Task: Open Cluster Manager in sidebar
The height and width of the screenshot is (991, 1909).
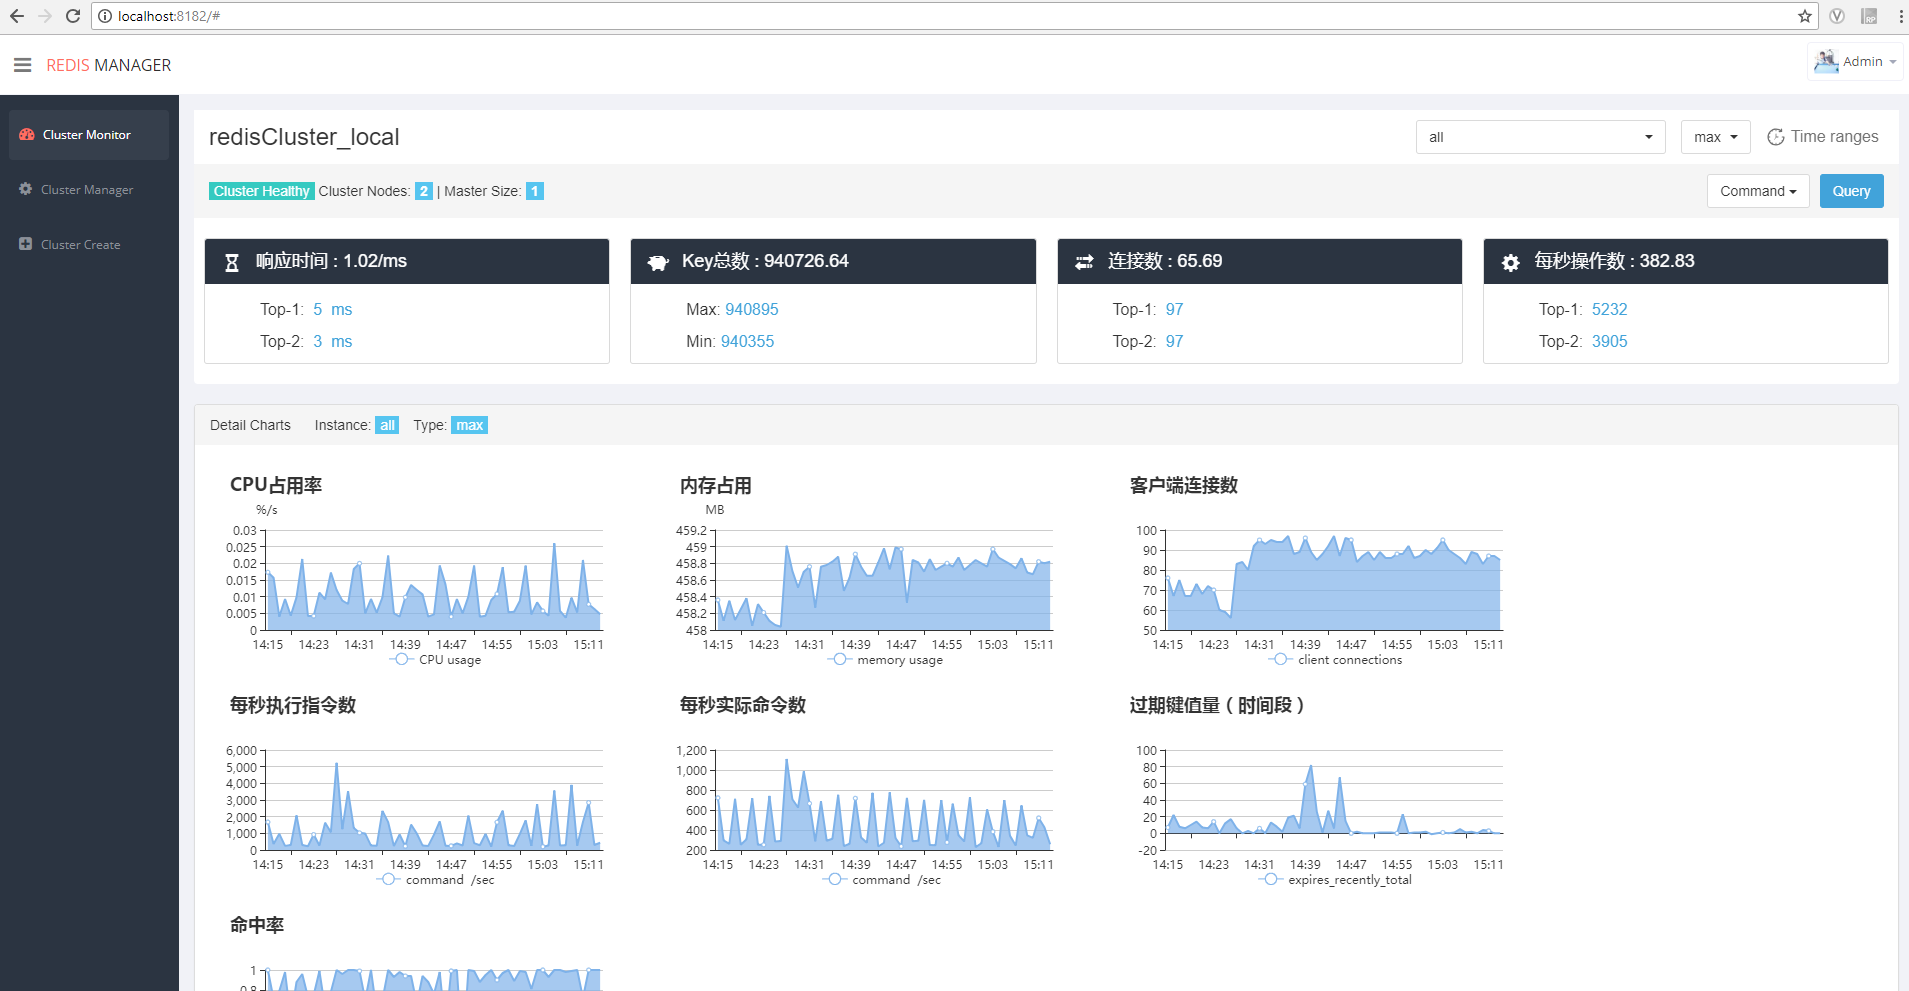Action: pyautogui.click(x=89, y=190)
